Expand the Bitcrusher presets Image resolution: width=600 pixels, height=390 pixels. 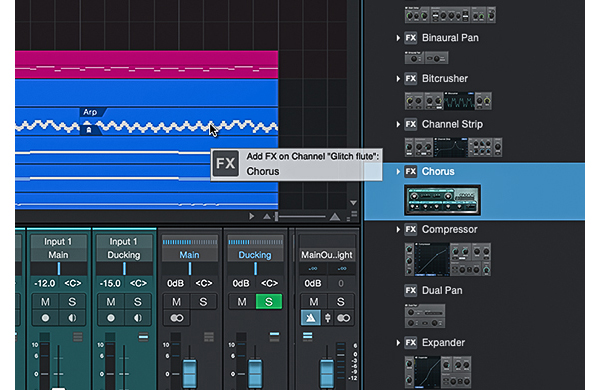click(x=398, y=78)
